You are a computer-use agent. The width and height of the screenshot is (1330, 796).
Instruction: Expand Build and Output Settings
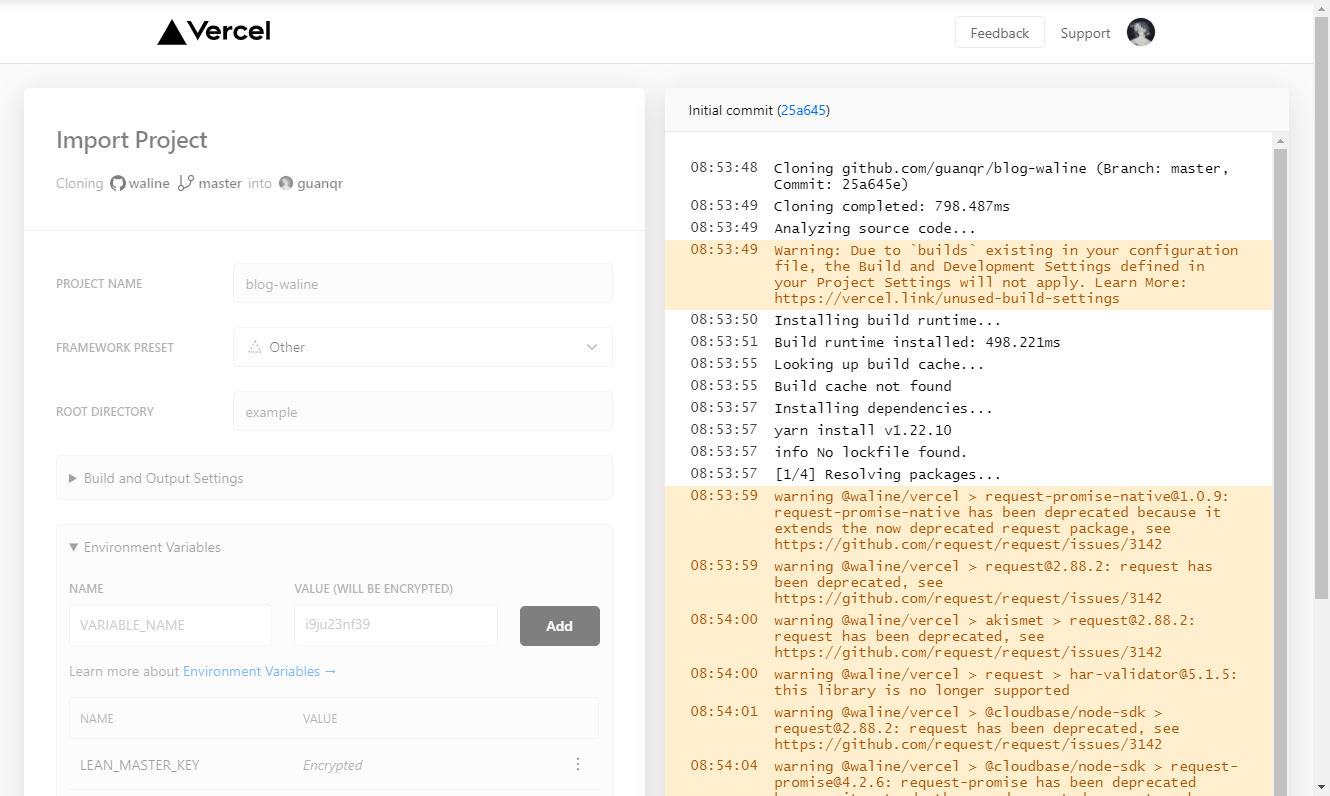pyautogui.click(x=334, y=478)
